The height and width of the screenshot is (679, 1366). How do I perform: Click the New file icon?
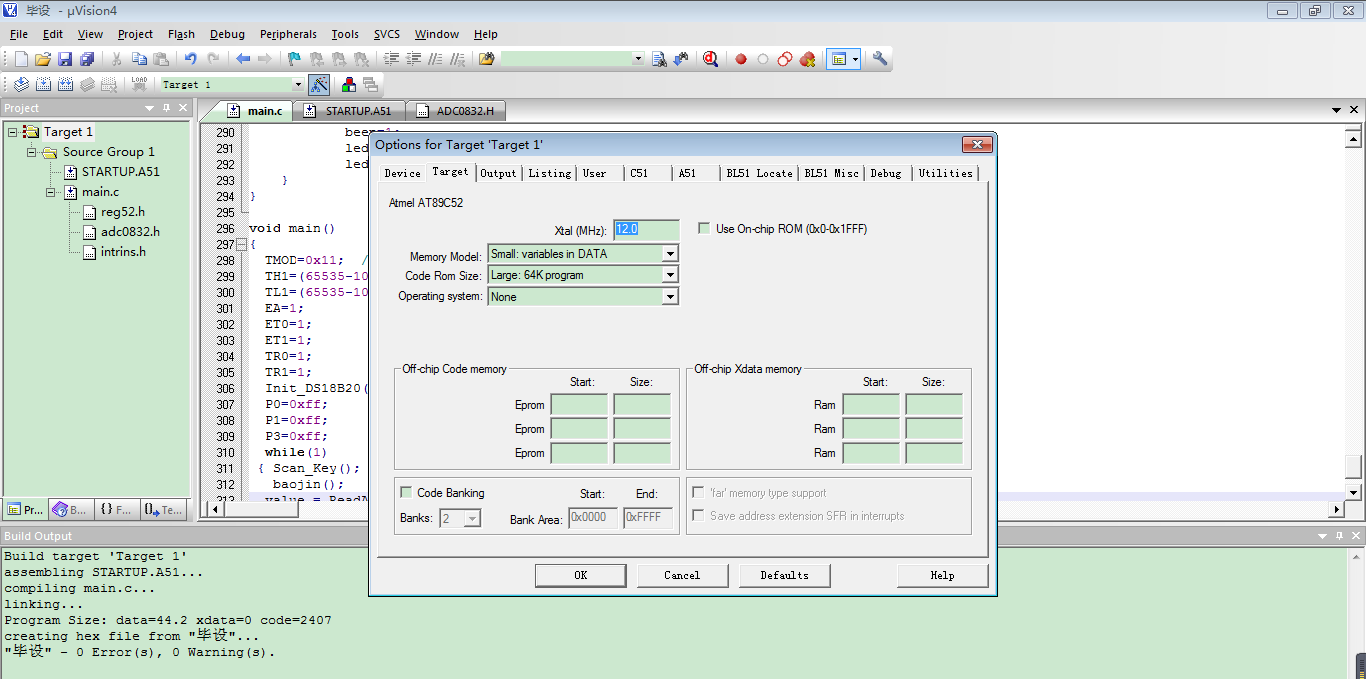21,59
